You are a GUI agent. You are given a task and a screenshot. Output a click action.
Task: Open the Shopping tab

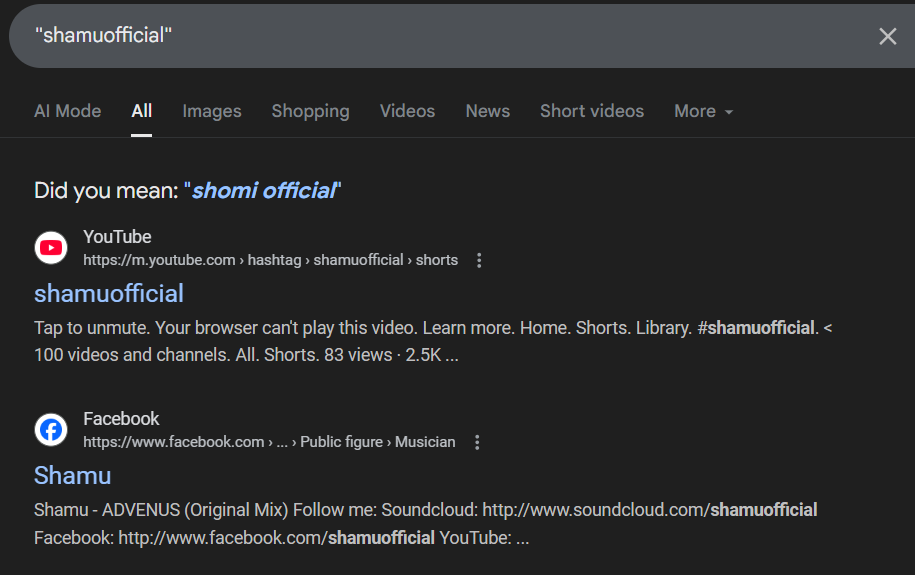click(x=310, y=111)
